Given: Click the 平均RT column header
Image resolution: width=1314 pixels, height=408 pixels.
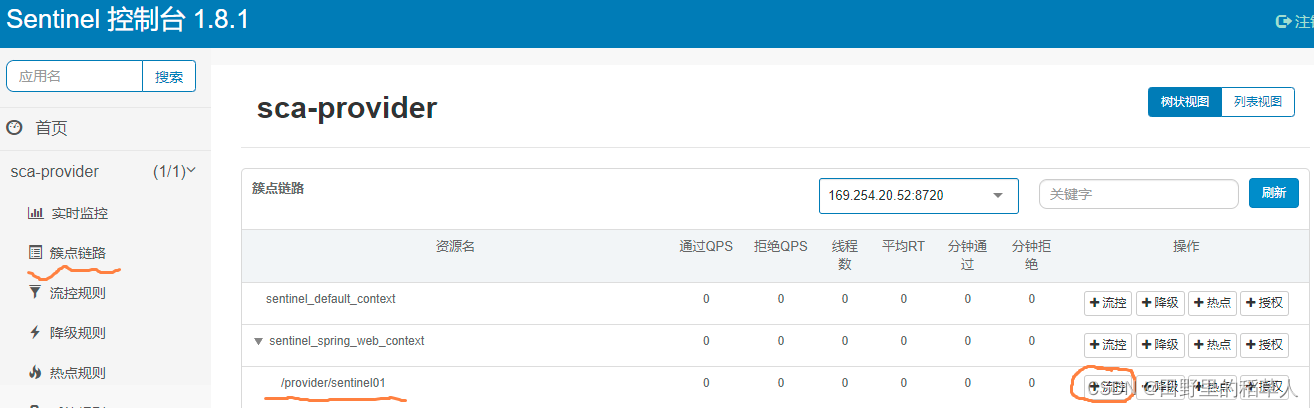Looking at the screenshot, I should (x=903, y=246).
